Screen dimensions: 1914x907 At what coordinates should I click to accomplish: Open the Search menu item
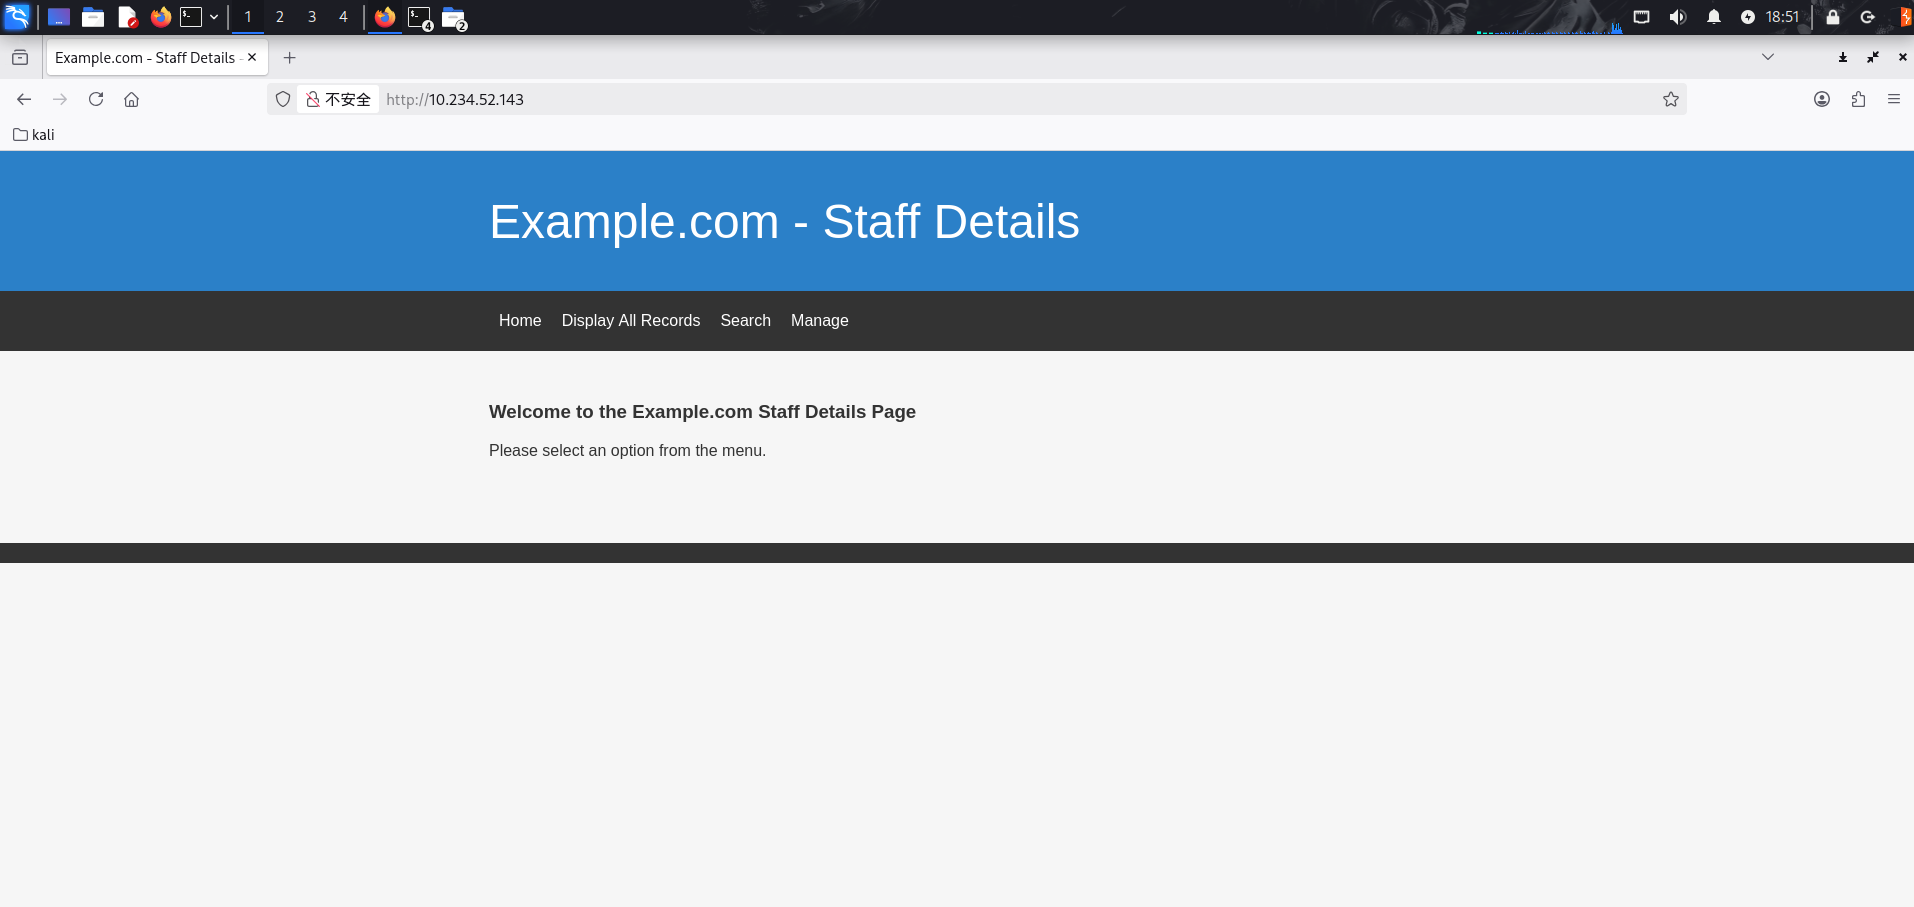coord(745,320)
